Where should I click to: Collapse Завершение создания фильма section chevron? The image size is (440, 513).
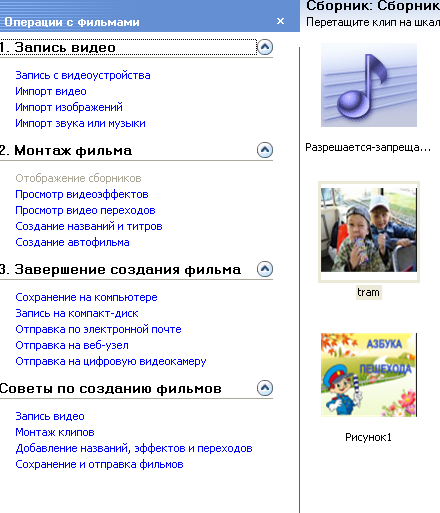[x=265, y=269]
